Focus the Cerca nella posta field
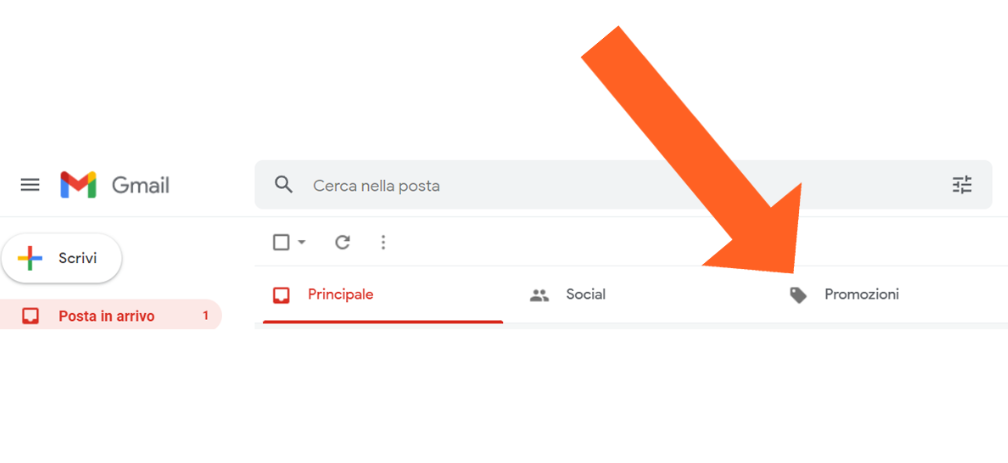This screenshot has height=463, width=1008. 624,185
